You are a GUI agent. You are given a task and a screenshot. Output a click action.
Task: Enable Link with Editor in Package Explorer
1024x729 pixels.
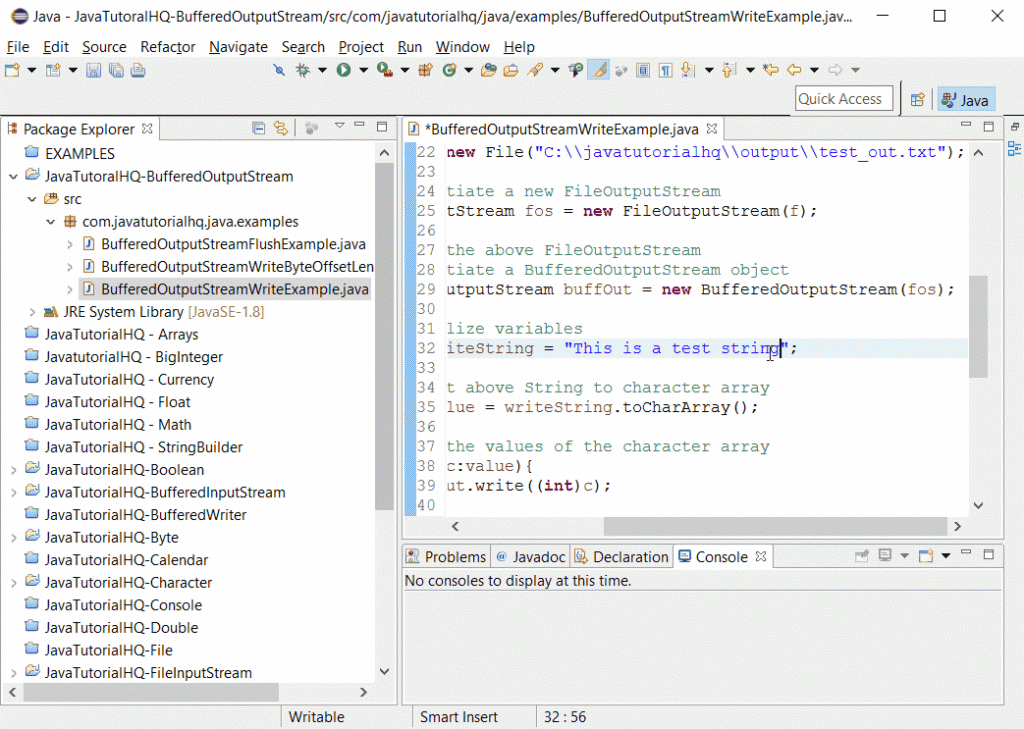point(281,127)
